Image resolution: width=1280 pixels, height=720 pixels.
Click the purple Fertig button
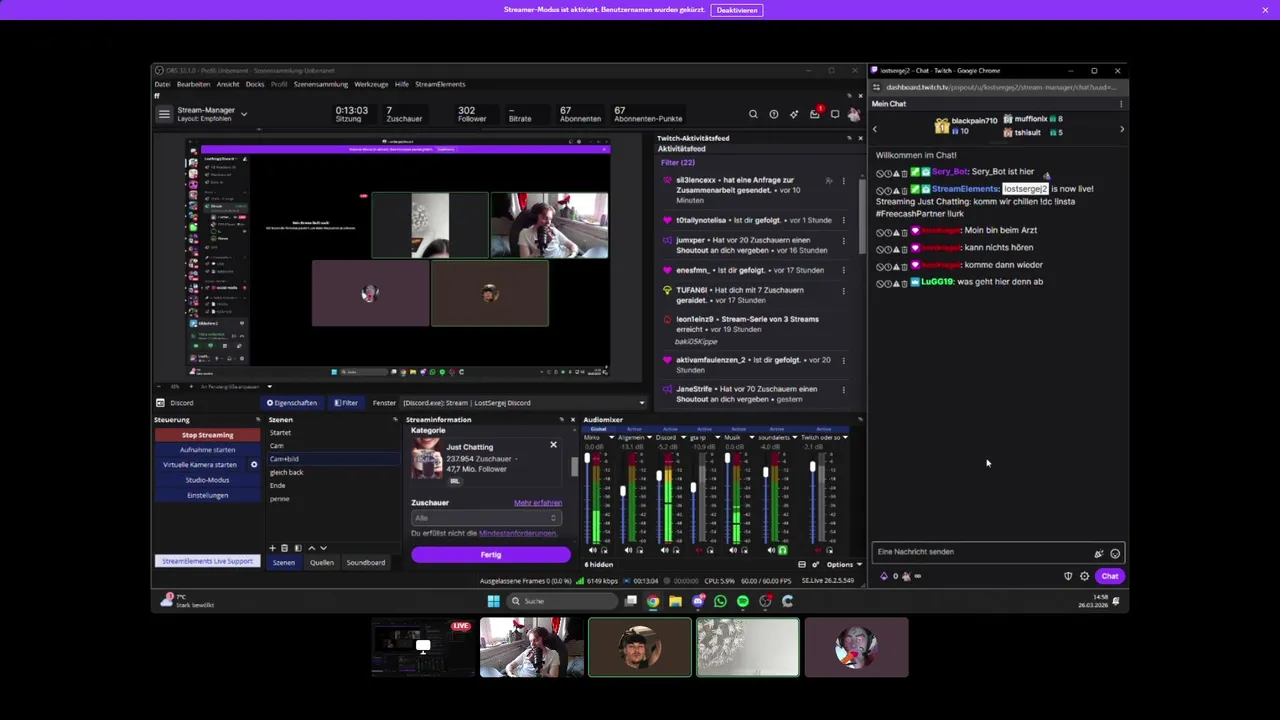pyautogui.click(x=490, y=555)
